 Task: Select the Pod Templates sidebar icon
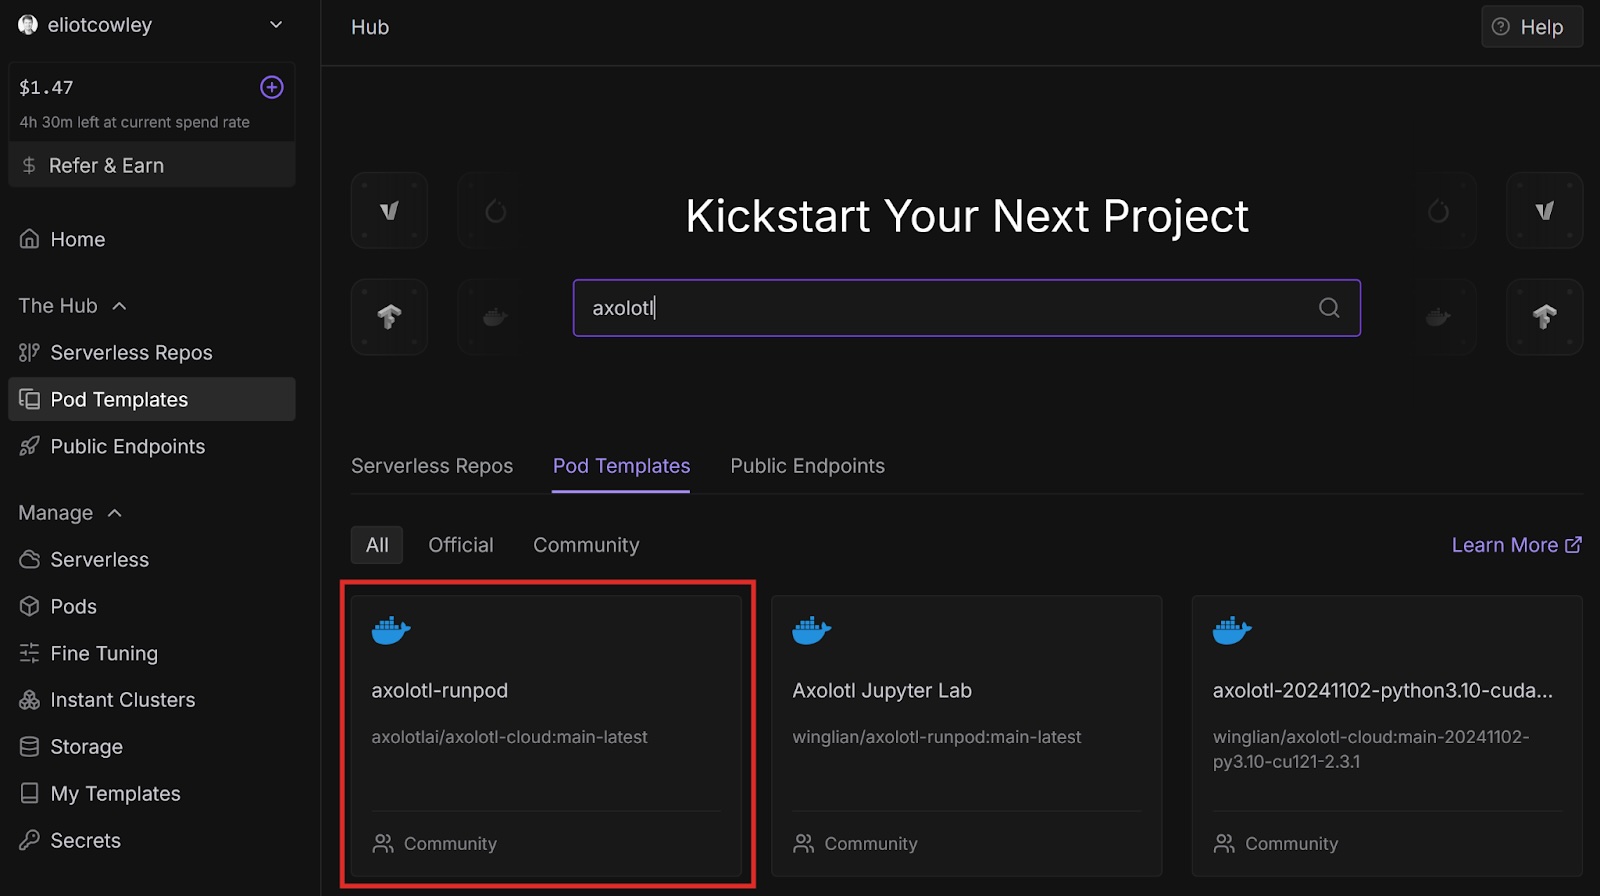pos(30,400)
